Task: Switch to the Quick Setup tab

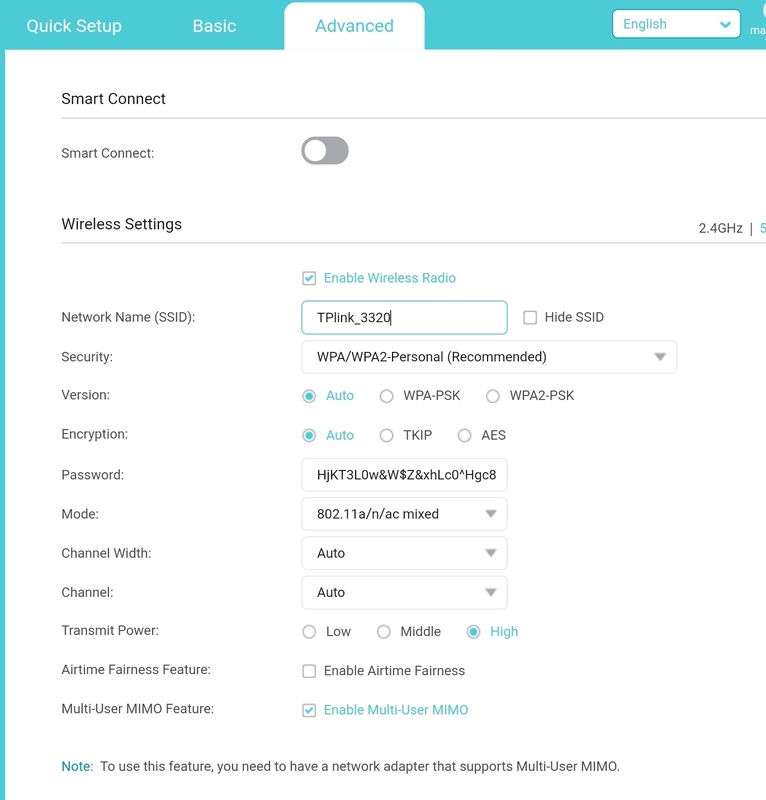Action: pyautogui.click(x=74, y=26)
